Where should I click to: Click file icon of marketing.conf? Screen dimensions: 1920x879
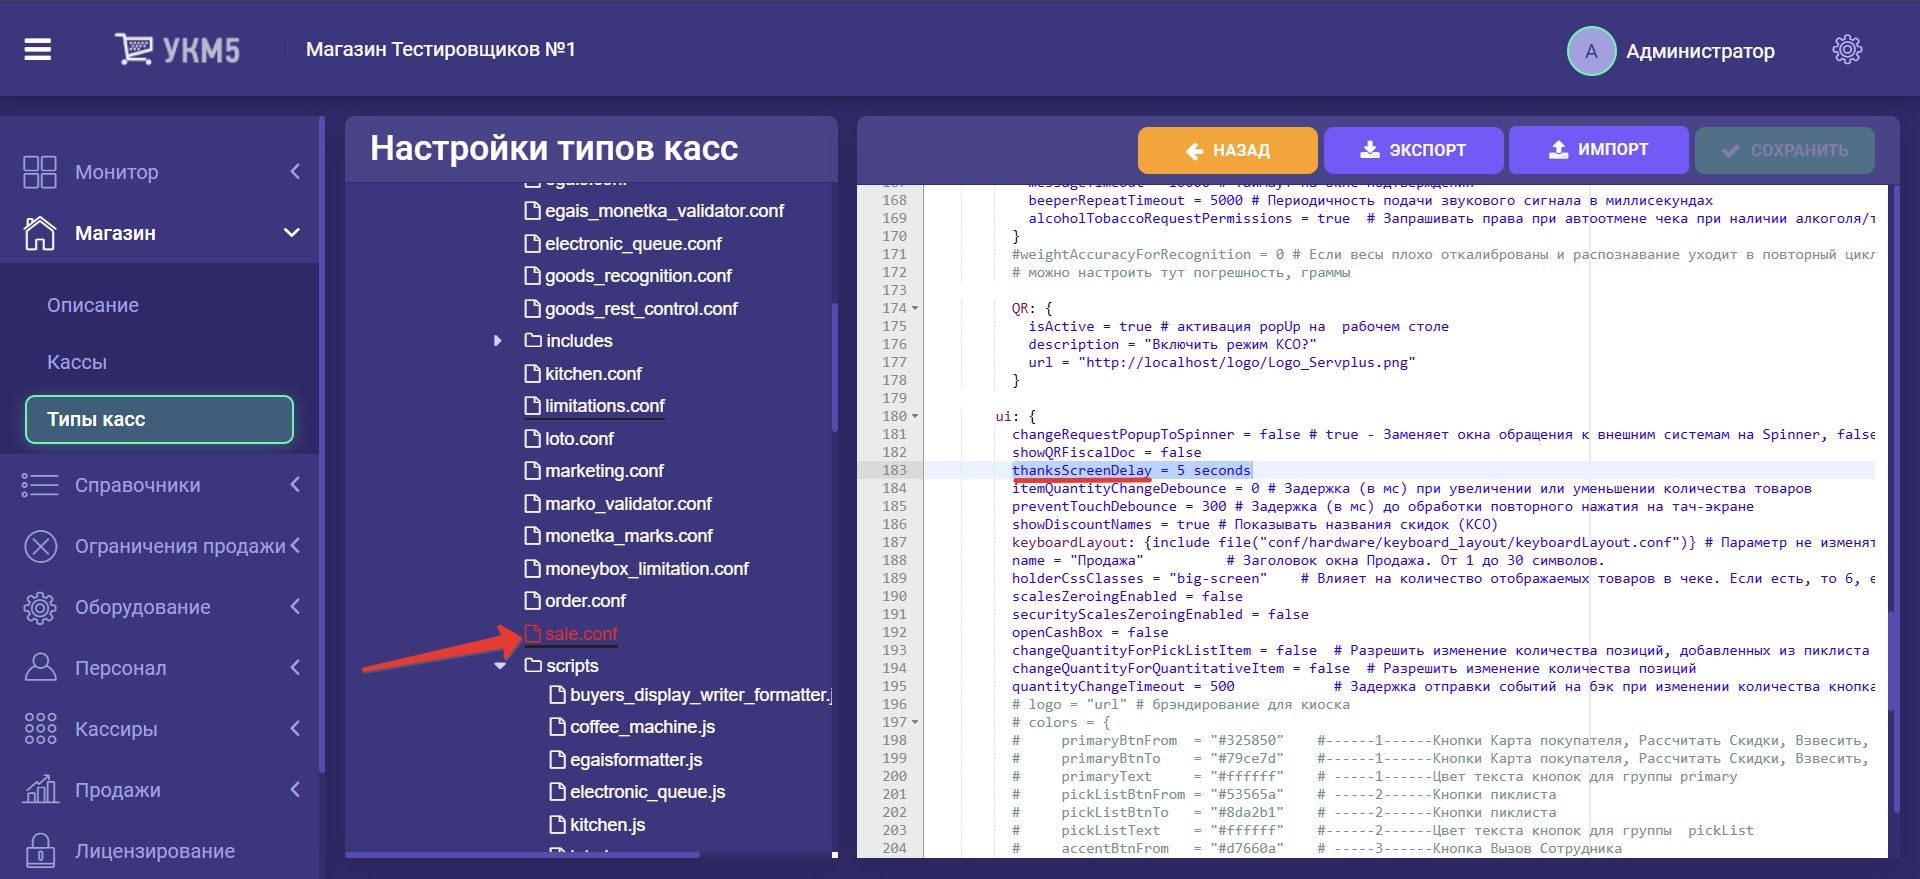coord(533,471)
